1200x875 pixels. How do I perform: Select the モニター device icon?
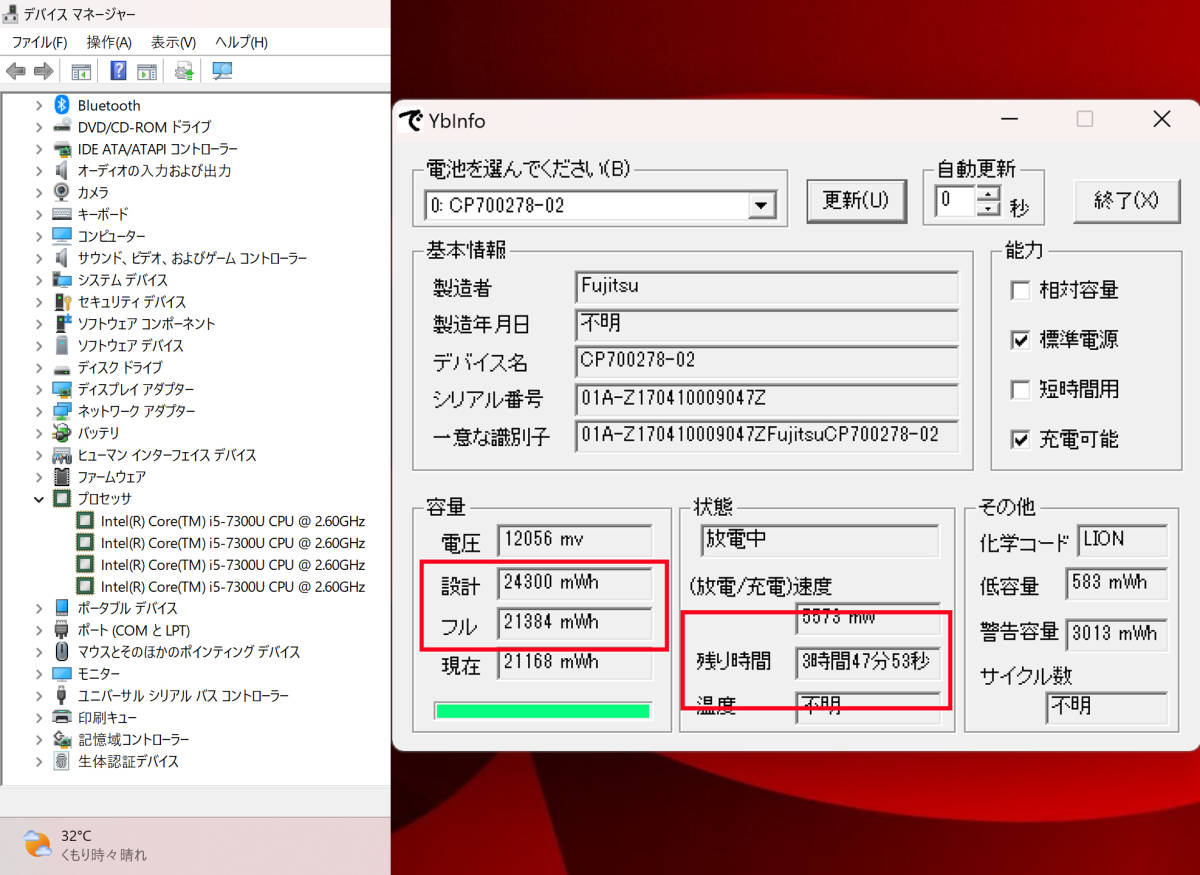pyautogui.click(x=62, y=673)
